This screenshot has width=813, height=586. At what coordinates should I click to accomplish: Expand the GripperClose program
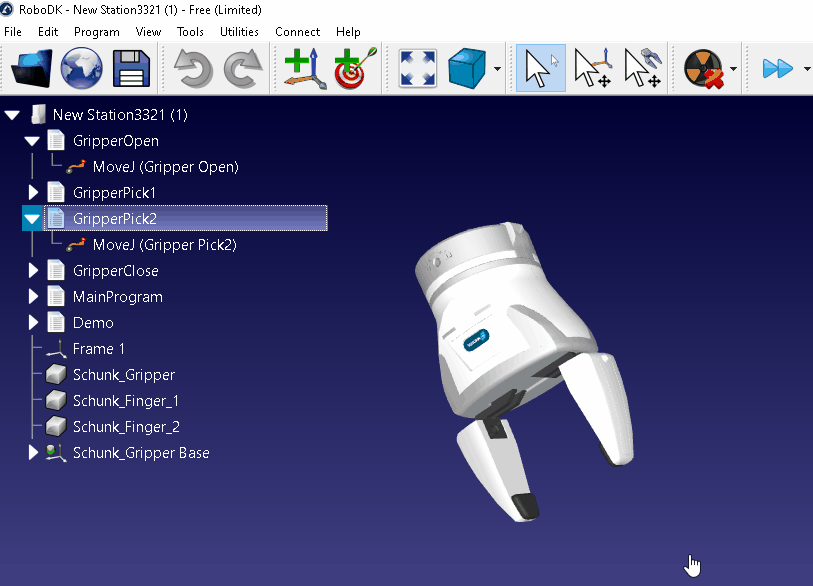point(33,270)
